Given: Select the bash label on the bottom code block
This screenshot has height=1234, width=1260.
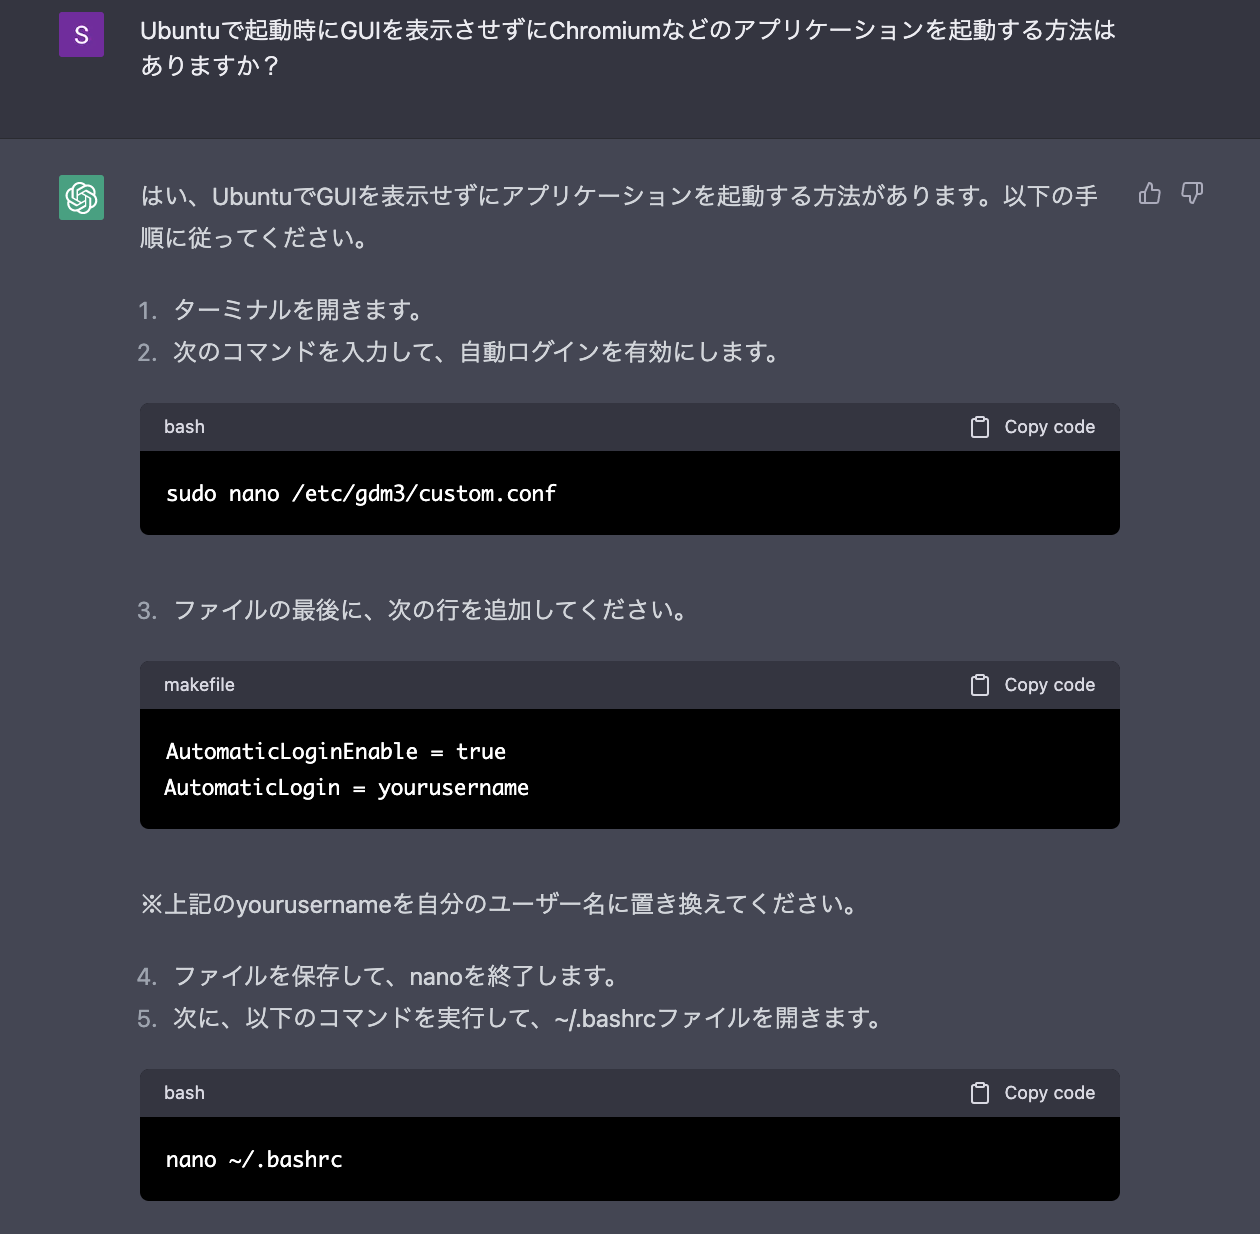Looking at the screenshot, I should 184,1092.
